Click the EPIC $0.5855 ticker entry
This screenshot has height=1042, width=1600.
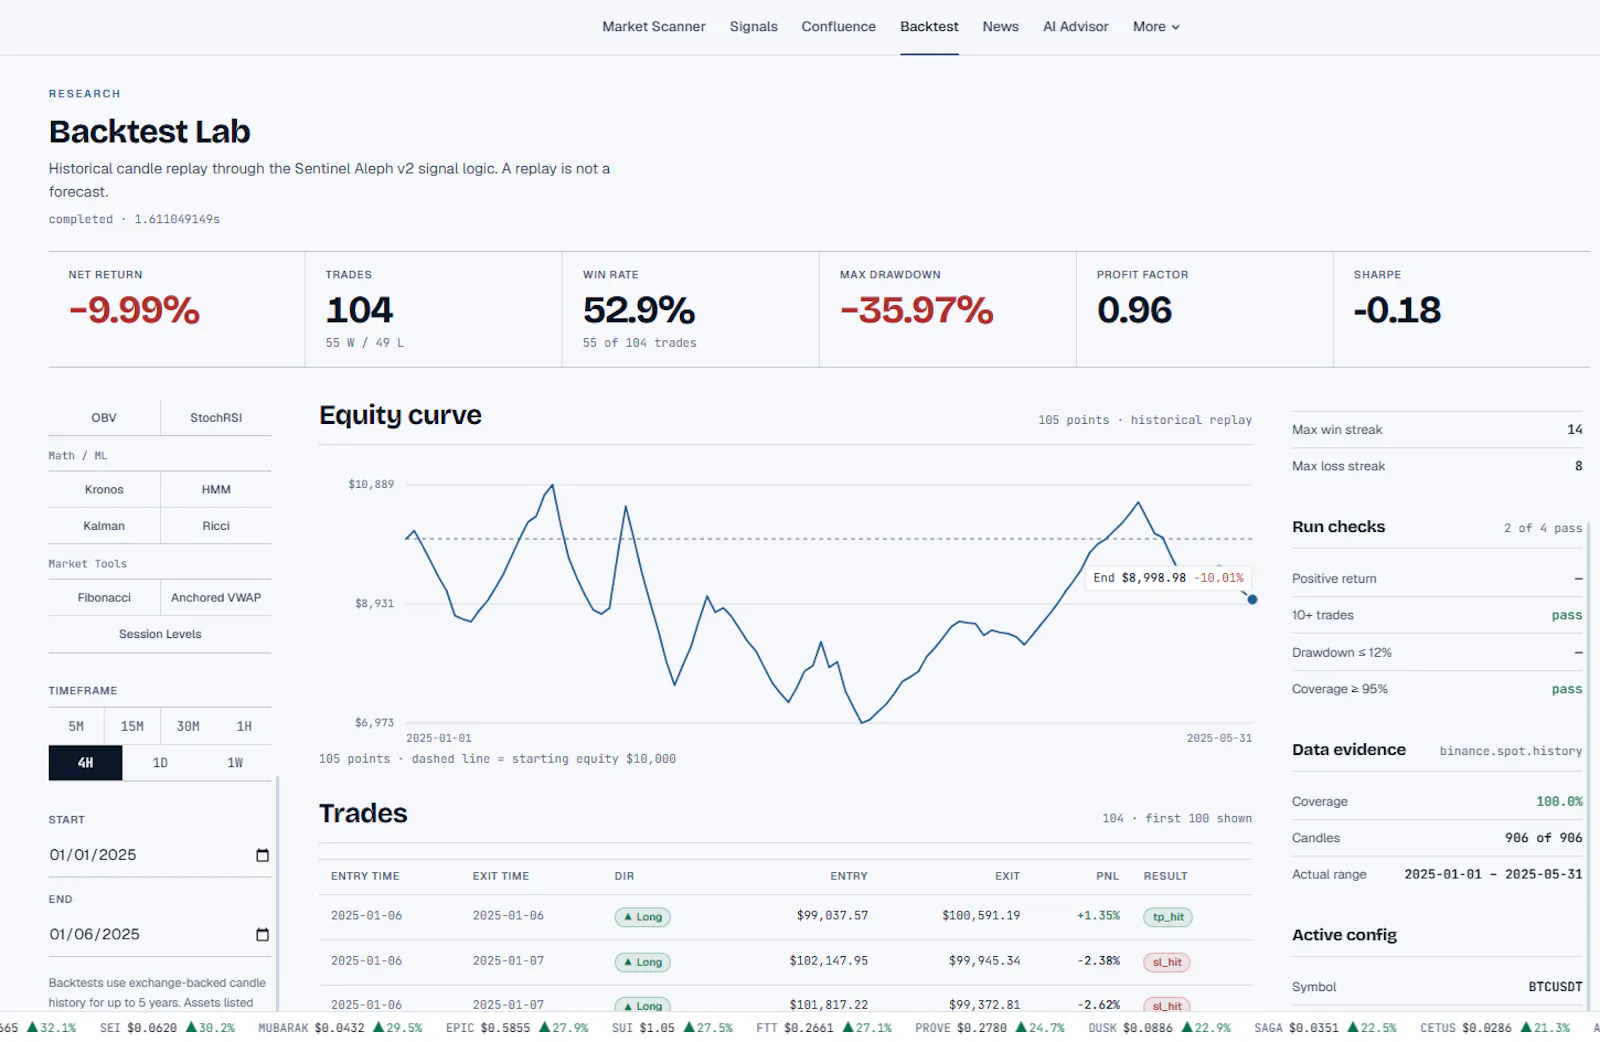tap(517, 1028)
